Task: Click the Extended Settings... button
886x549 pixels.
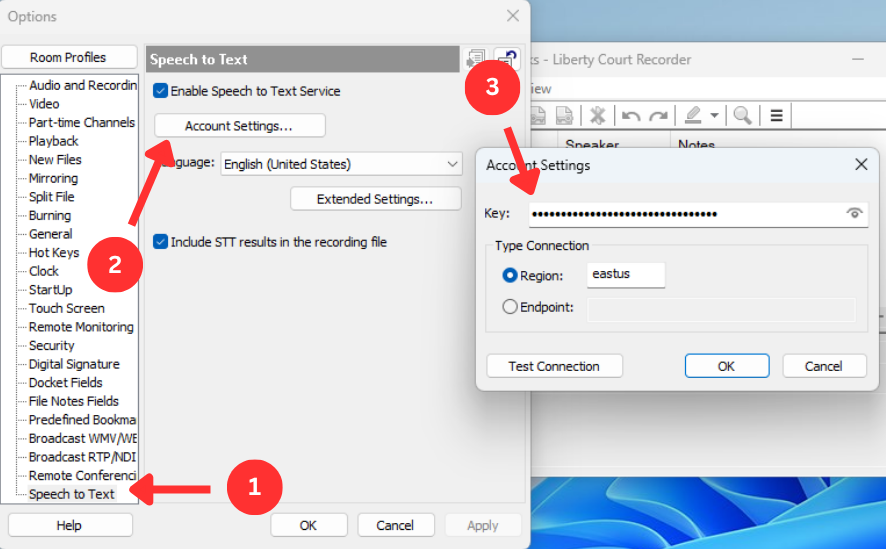Action: click(376, 199)
